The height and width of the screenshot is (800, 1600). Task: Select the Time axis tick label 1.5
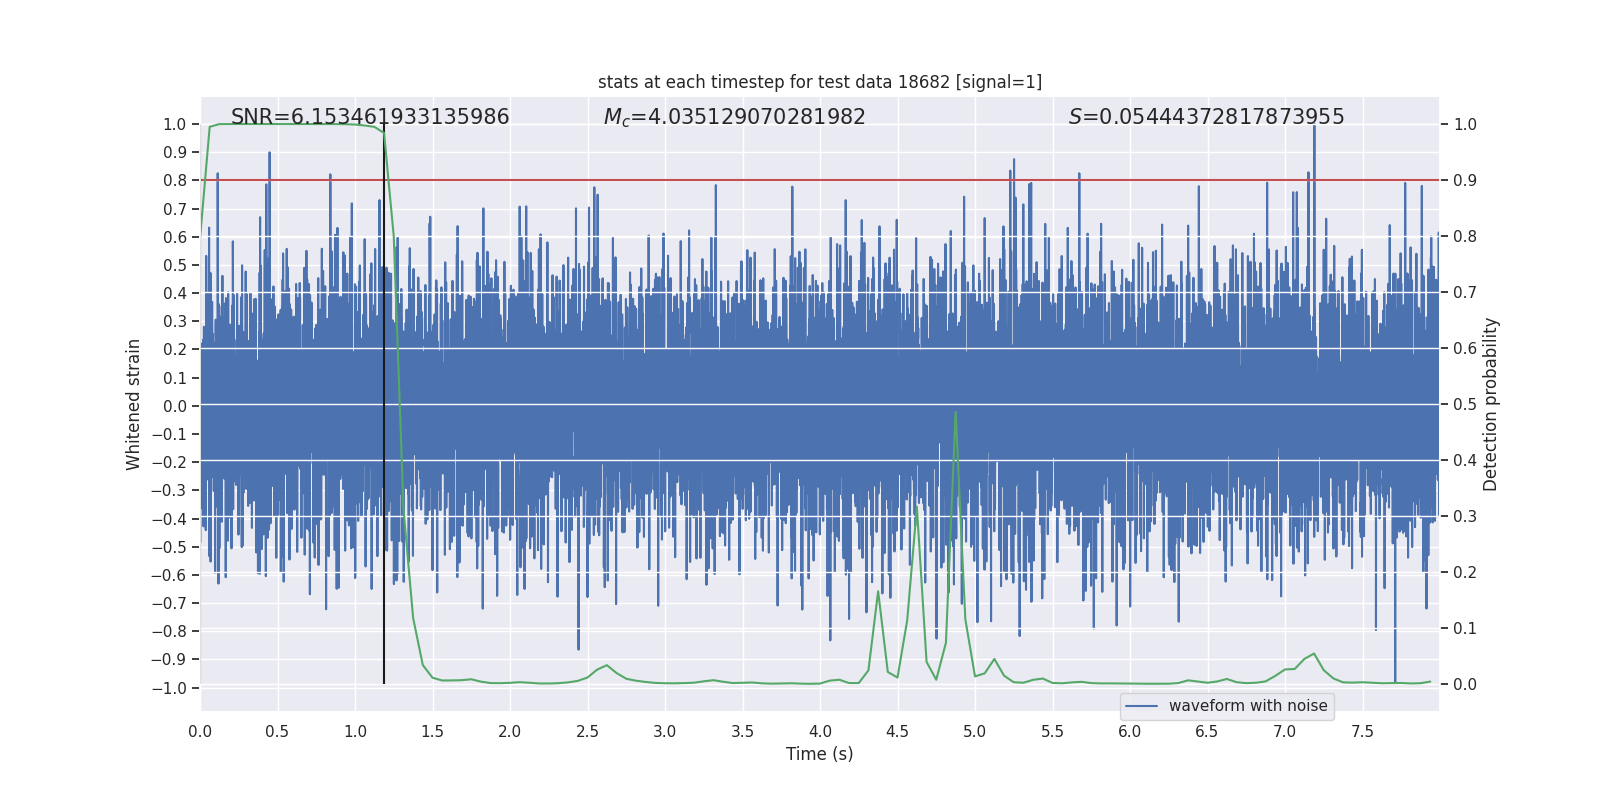[432, 732]
